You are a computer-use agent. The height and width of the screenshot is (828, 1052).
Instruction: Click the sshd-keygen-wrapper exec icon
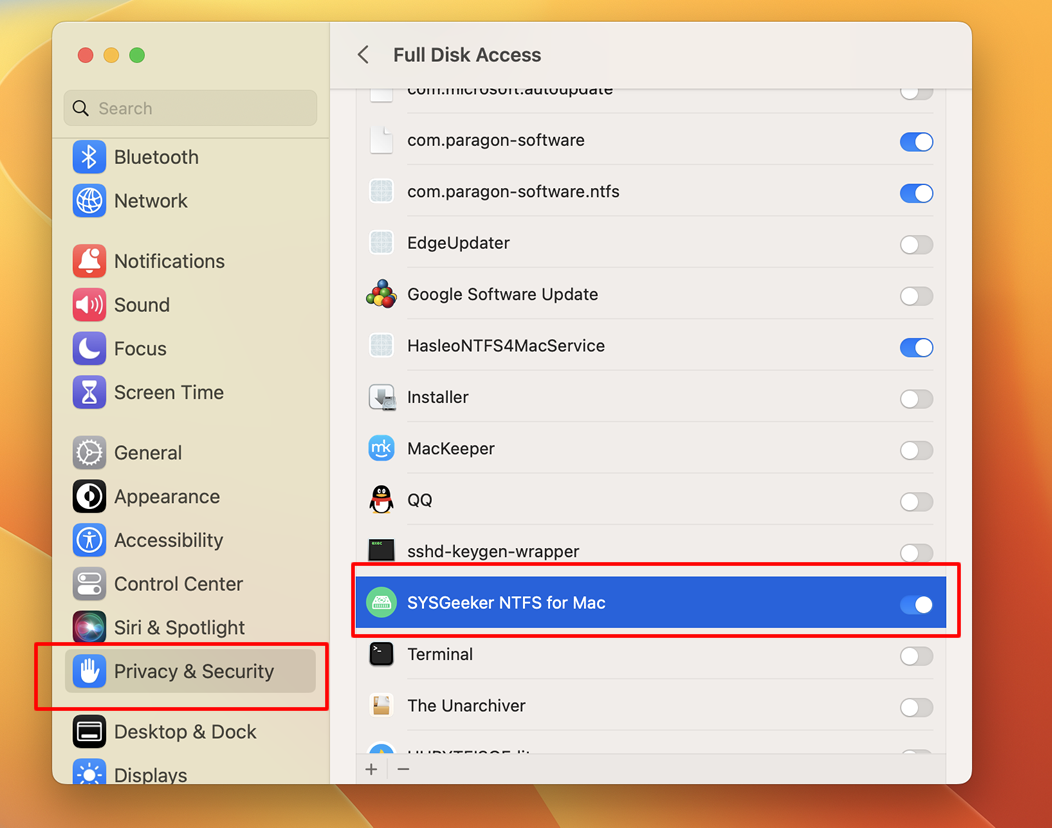381,550
